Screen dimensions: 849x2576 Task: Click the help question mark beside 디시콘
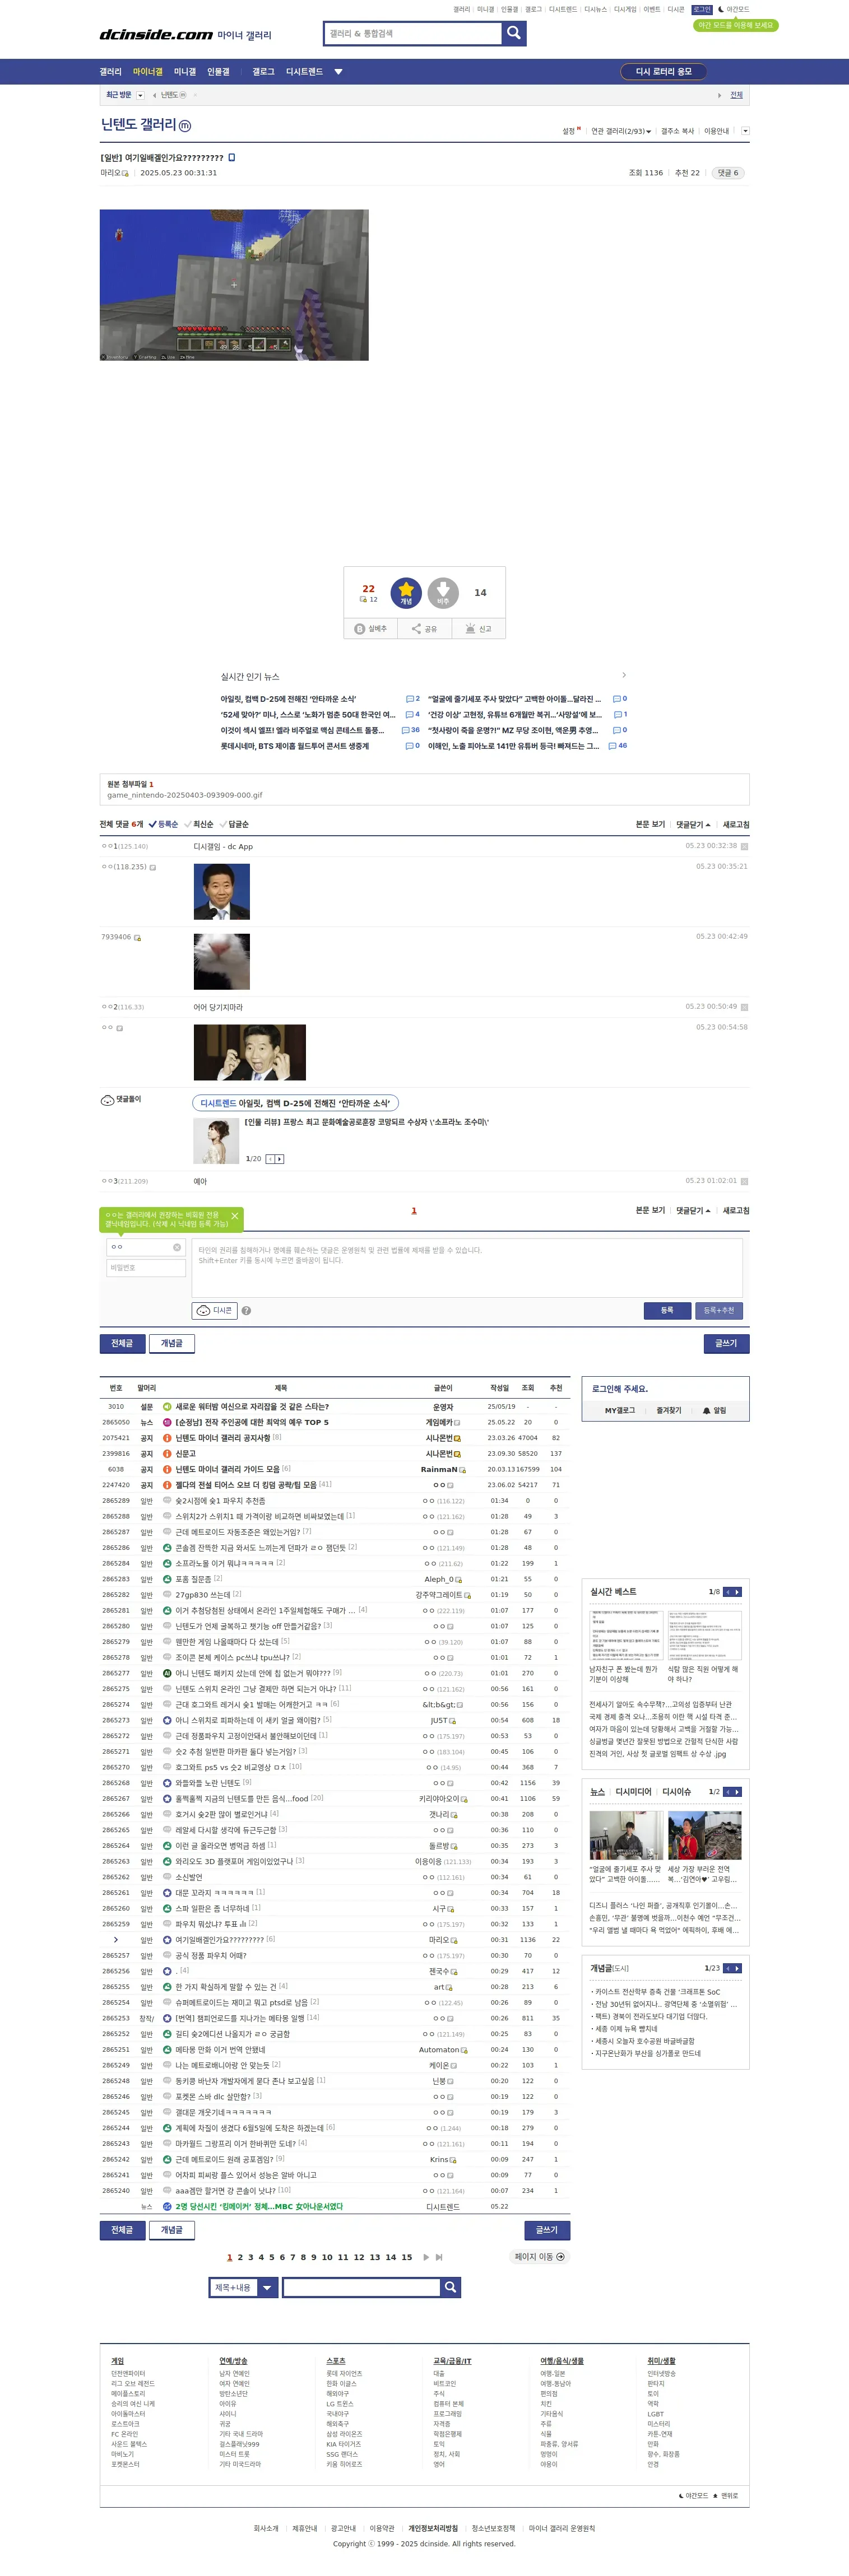coord(246,1310)
